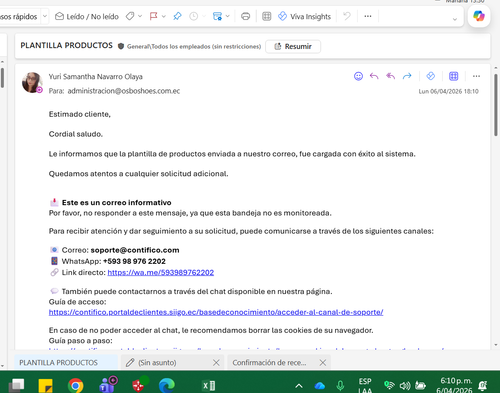
Task: Click the OneDrive cloud tray icon
Action: point(319,386)
